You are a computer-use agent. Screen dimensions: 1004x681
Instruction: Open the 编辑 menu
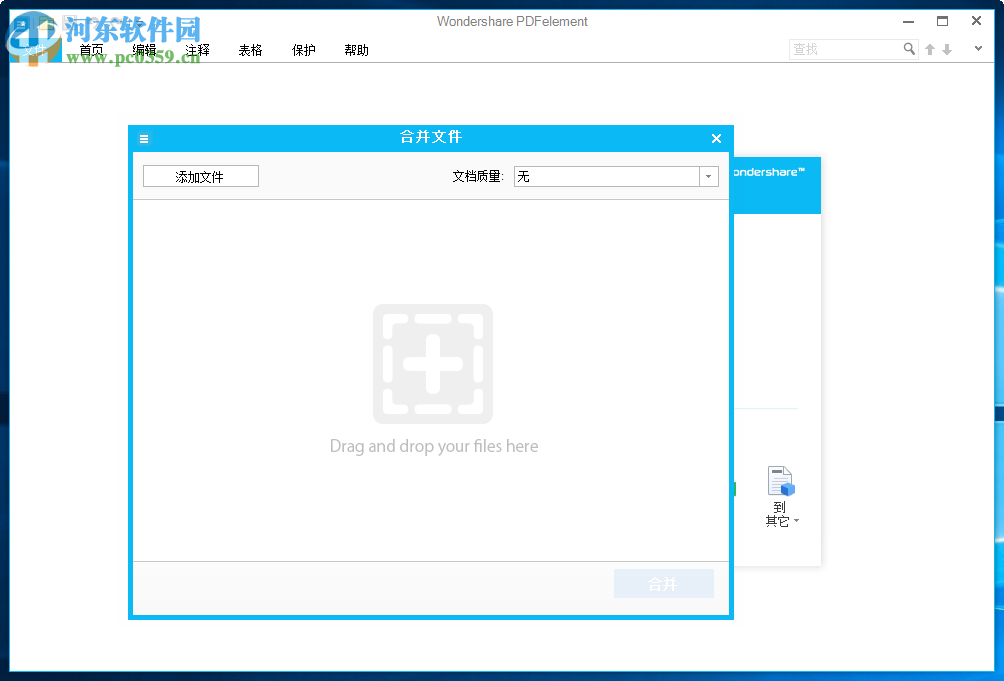146,50
